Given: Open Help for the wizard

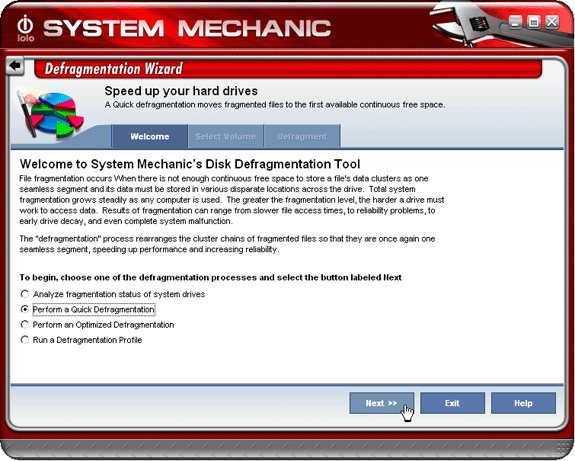Looking at the screenshot, I should tap(523, 403).
